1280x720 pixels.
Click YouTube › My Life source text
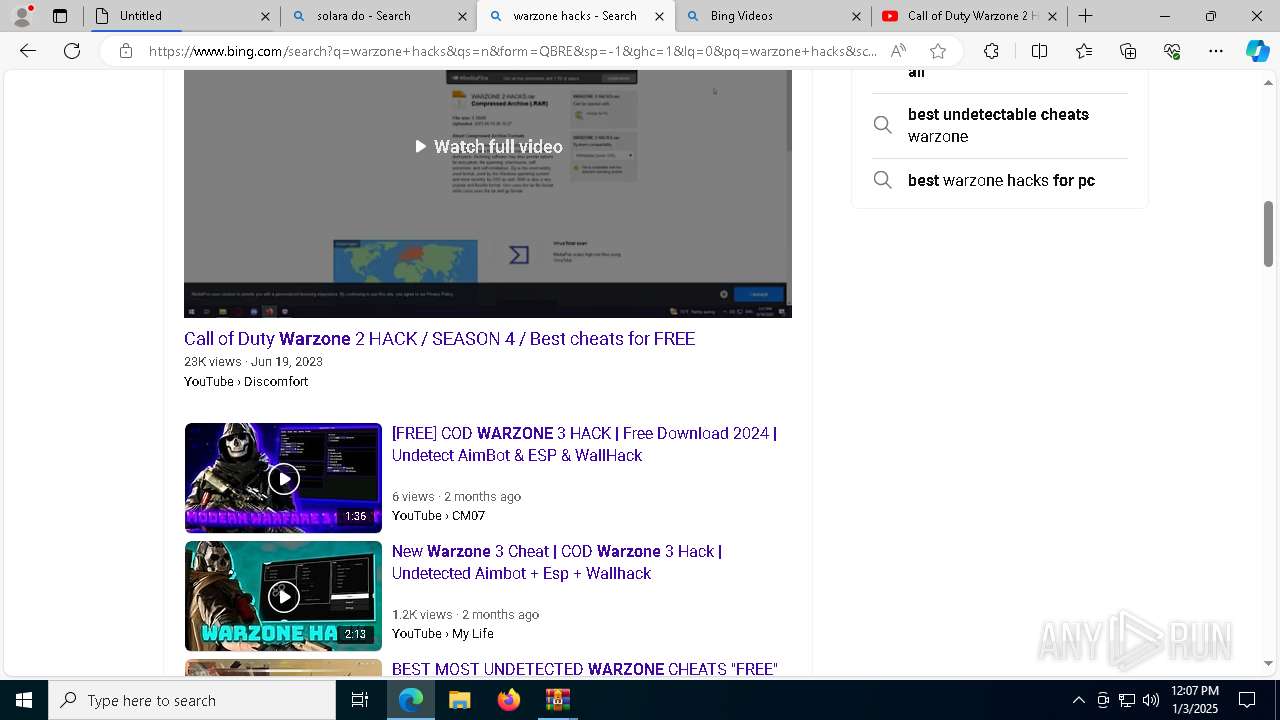coord(442,633)
